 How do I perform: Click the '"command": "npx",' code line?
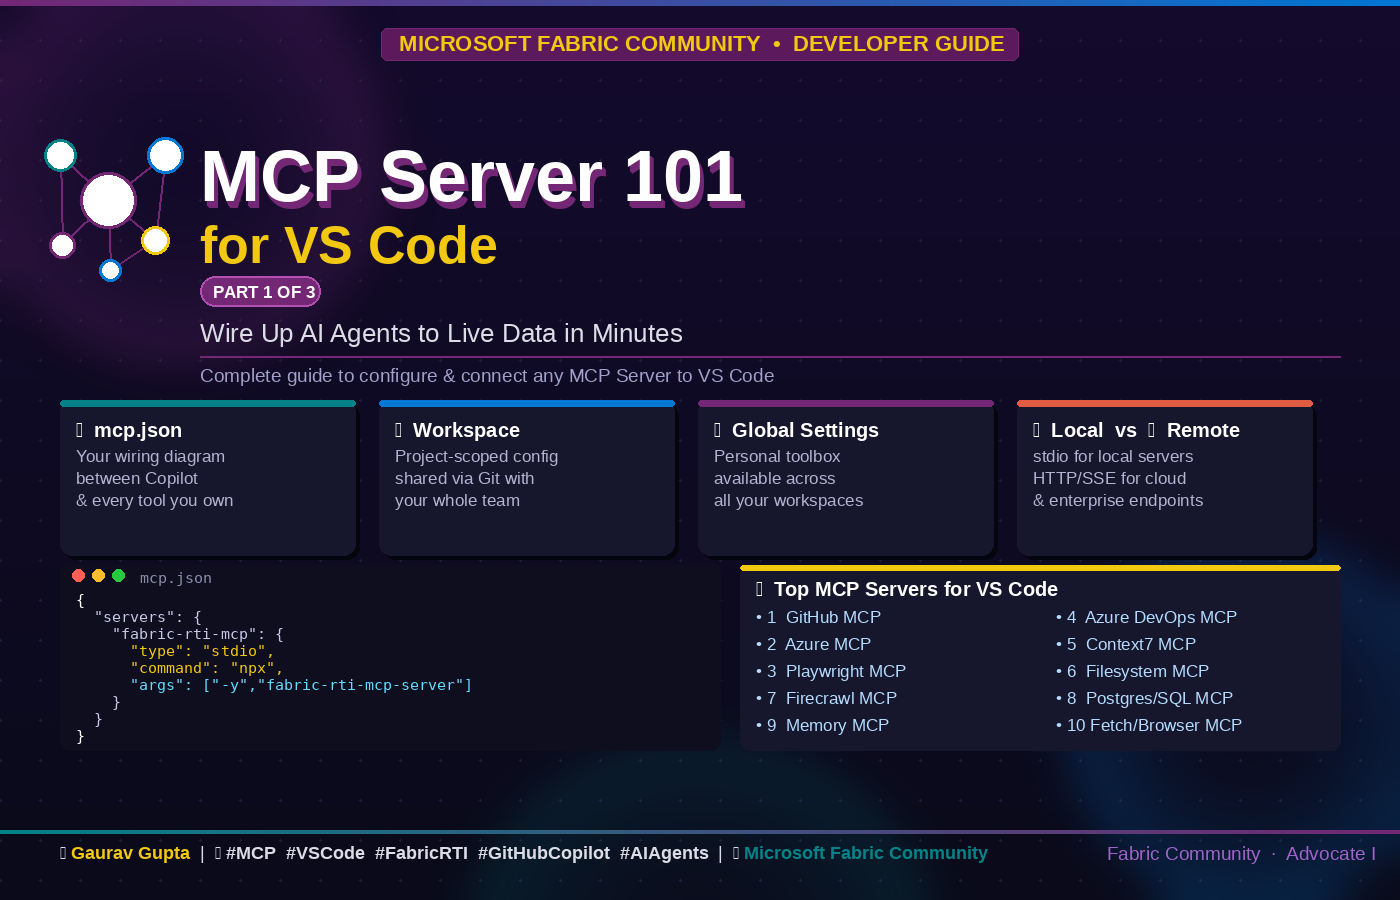(x=207, y=668)
